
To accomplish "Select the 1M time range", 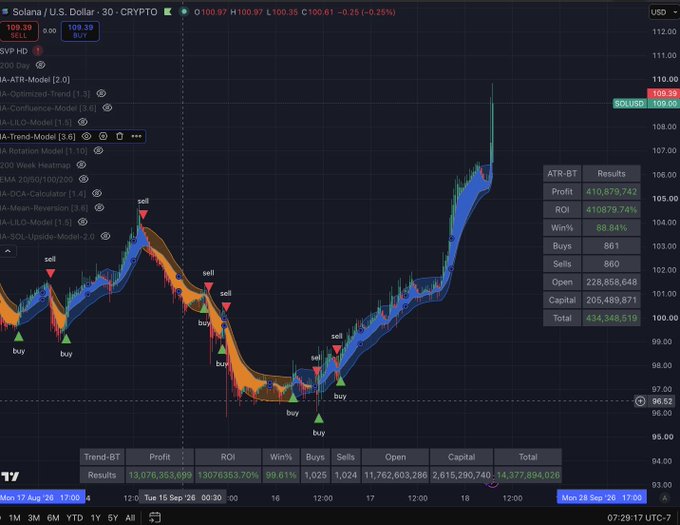I will click(15, 518).
